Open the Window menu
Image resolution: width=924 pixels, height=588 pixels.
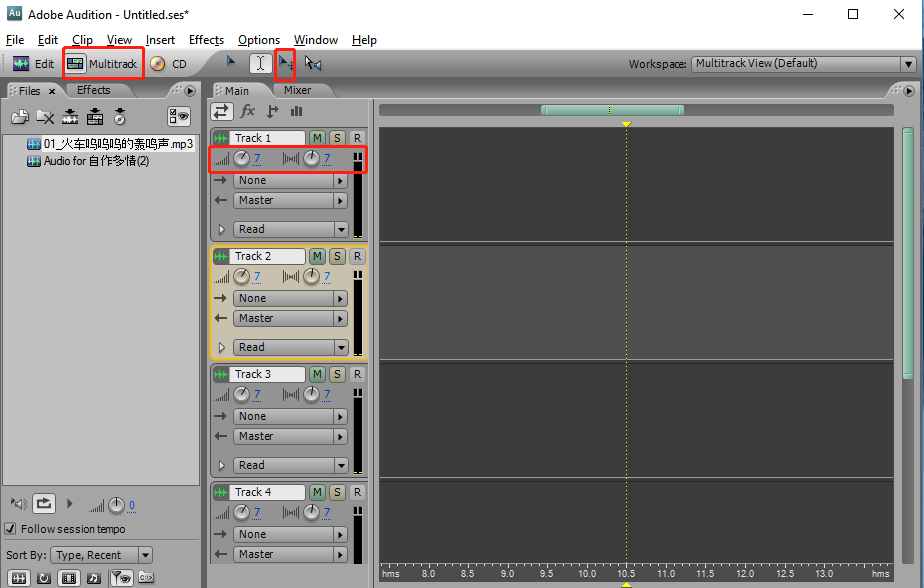point(316,39)
